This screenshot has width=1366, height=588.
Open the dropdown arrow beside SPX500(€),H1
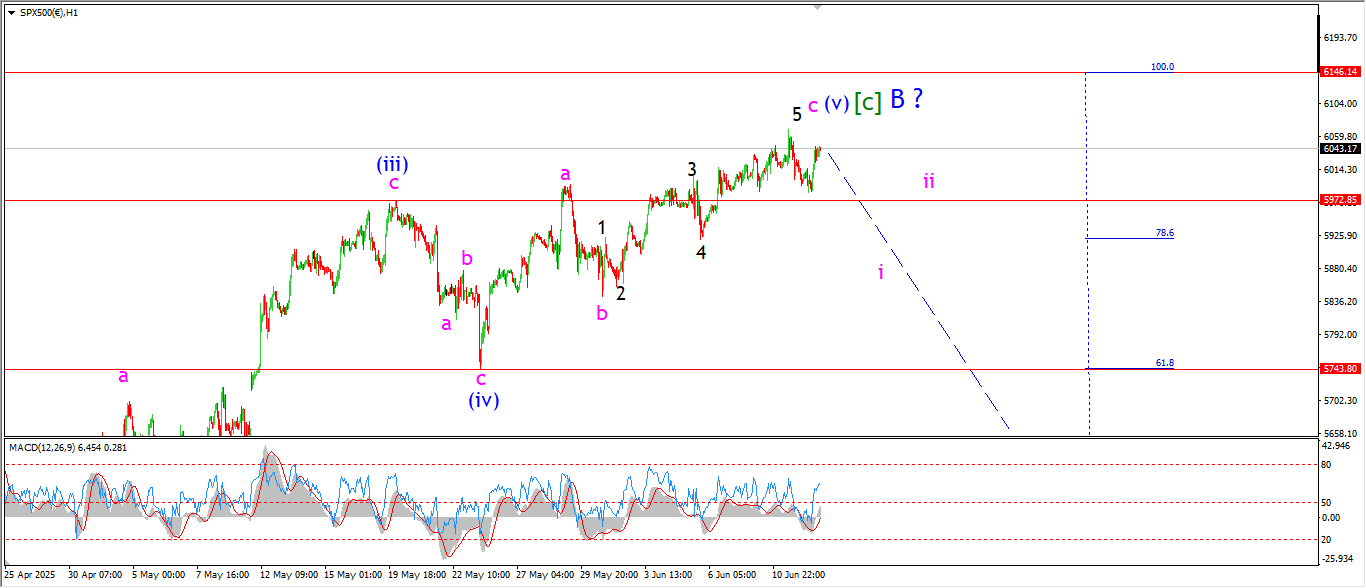click(x=11, y=12)
